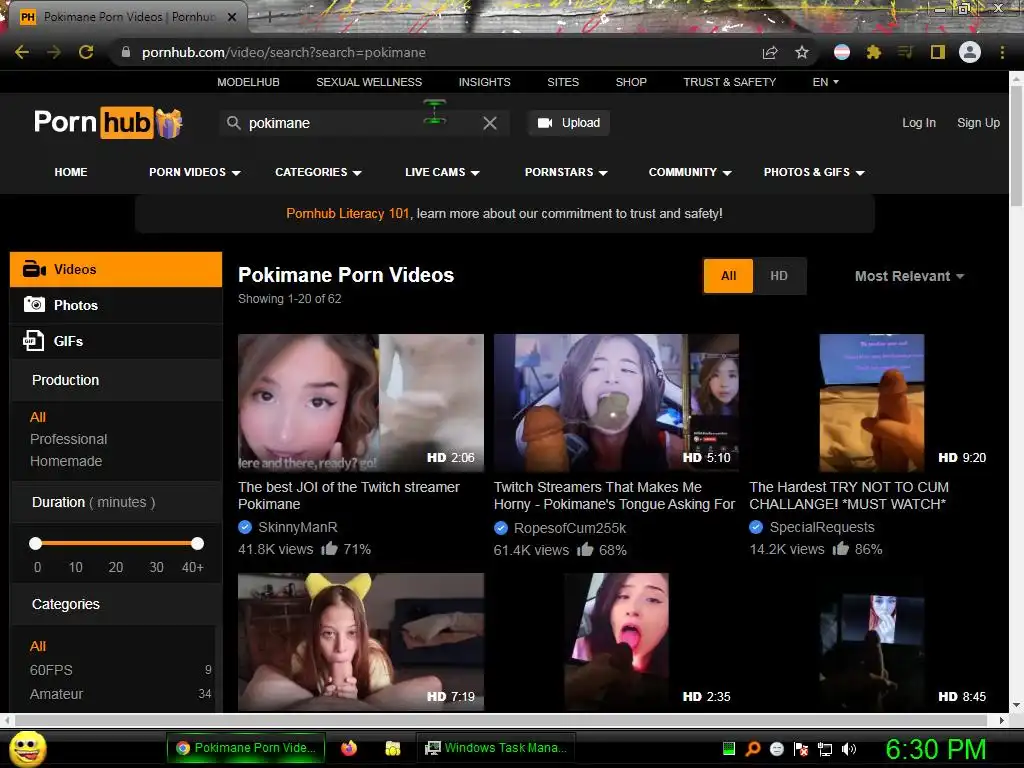Expand the PORNSTARS nav dropdown
Image resolution: width=1024 pixels, height=768 pixels.
[x=566, y=172]
